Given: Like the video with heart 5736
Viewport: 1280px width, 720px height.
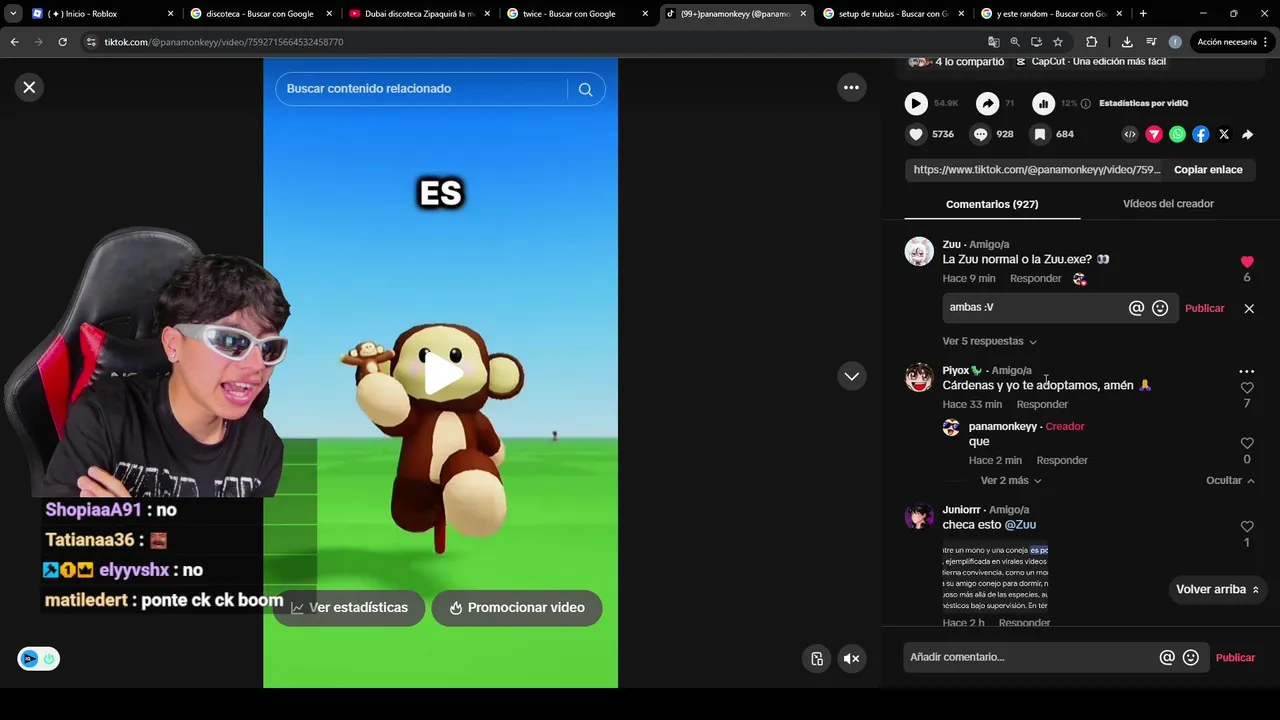Looking at the screenshot, I should pyautogui.click(x=916, y=134).
